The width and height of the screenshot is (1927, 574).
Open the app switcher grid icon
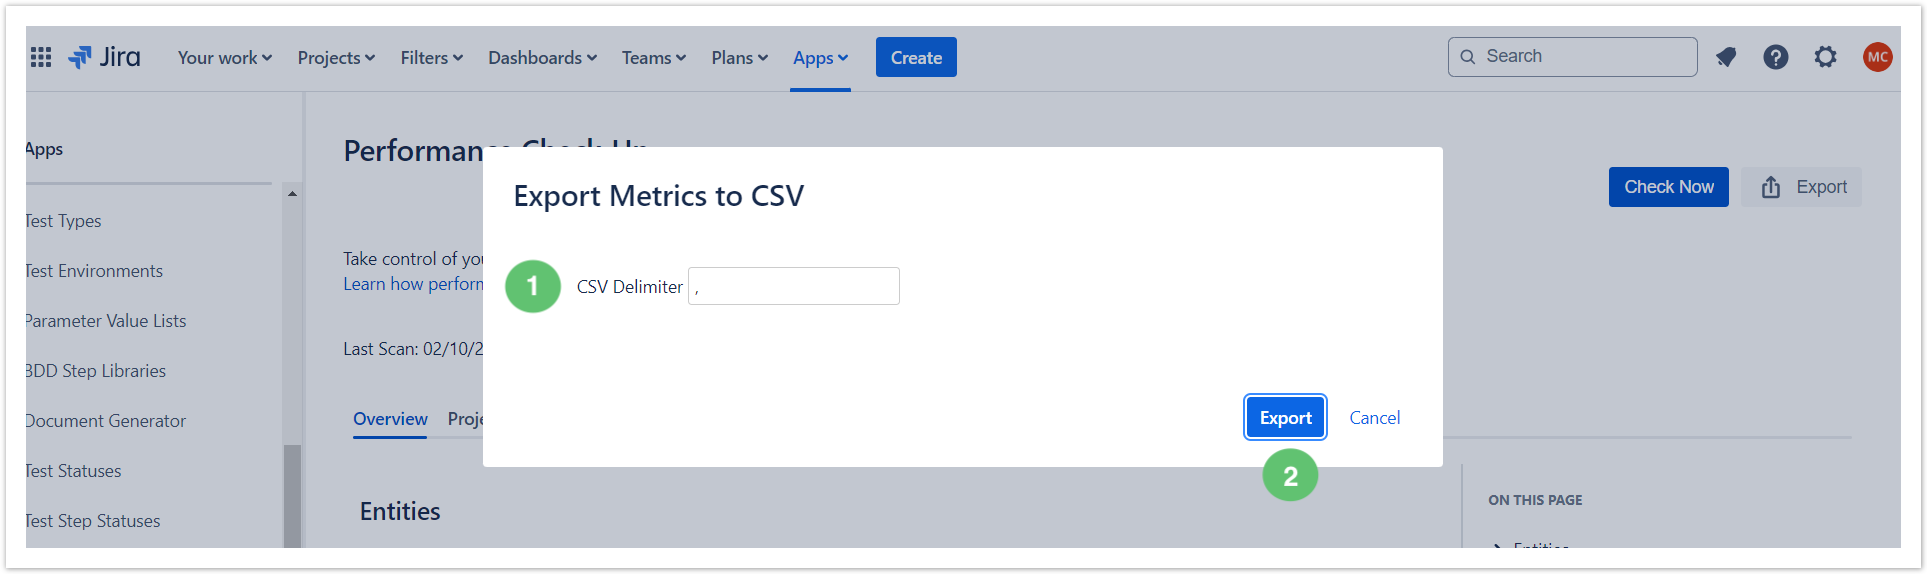[x=41, y=57]
